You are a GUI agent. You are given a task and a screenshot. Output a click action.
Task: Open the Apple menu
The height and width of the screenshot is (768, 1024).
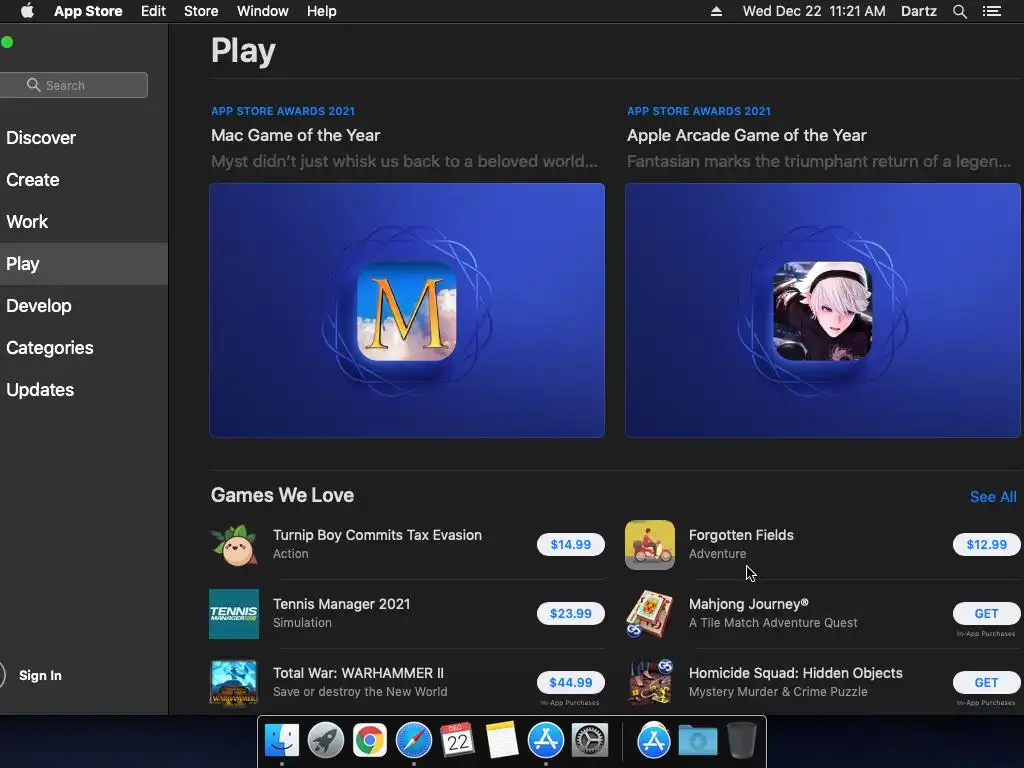(x=27, y=11)
